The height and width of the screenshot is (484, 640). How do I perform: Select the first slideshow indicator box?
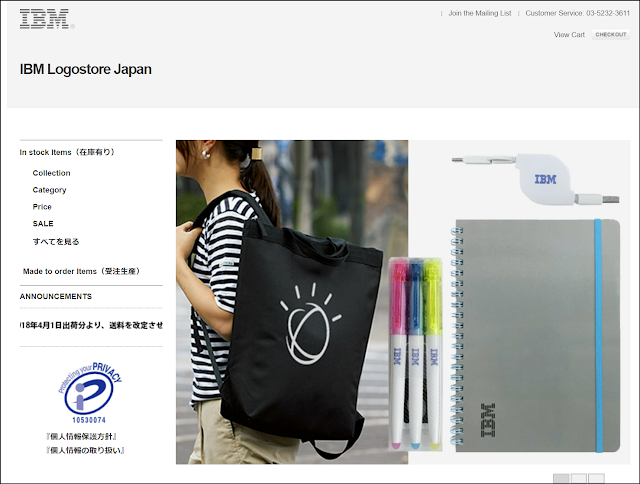561,479
